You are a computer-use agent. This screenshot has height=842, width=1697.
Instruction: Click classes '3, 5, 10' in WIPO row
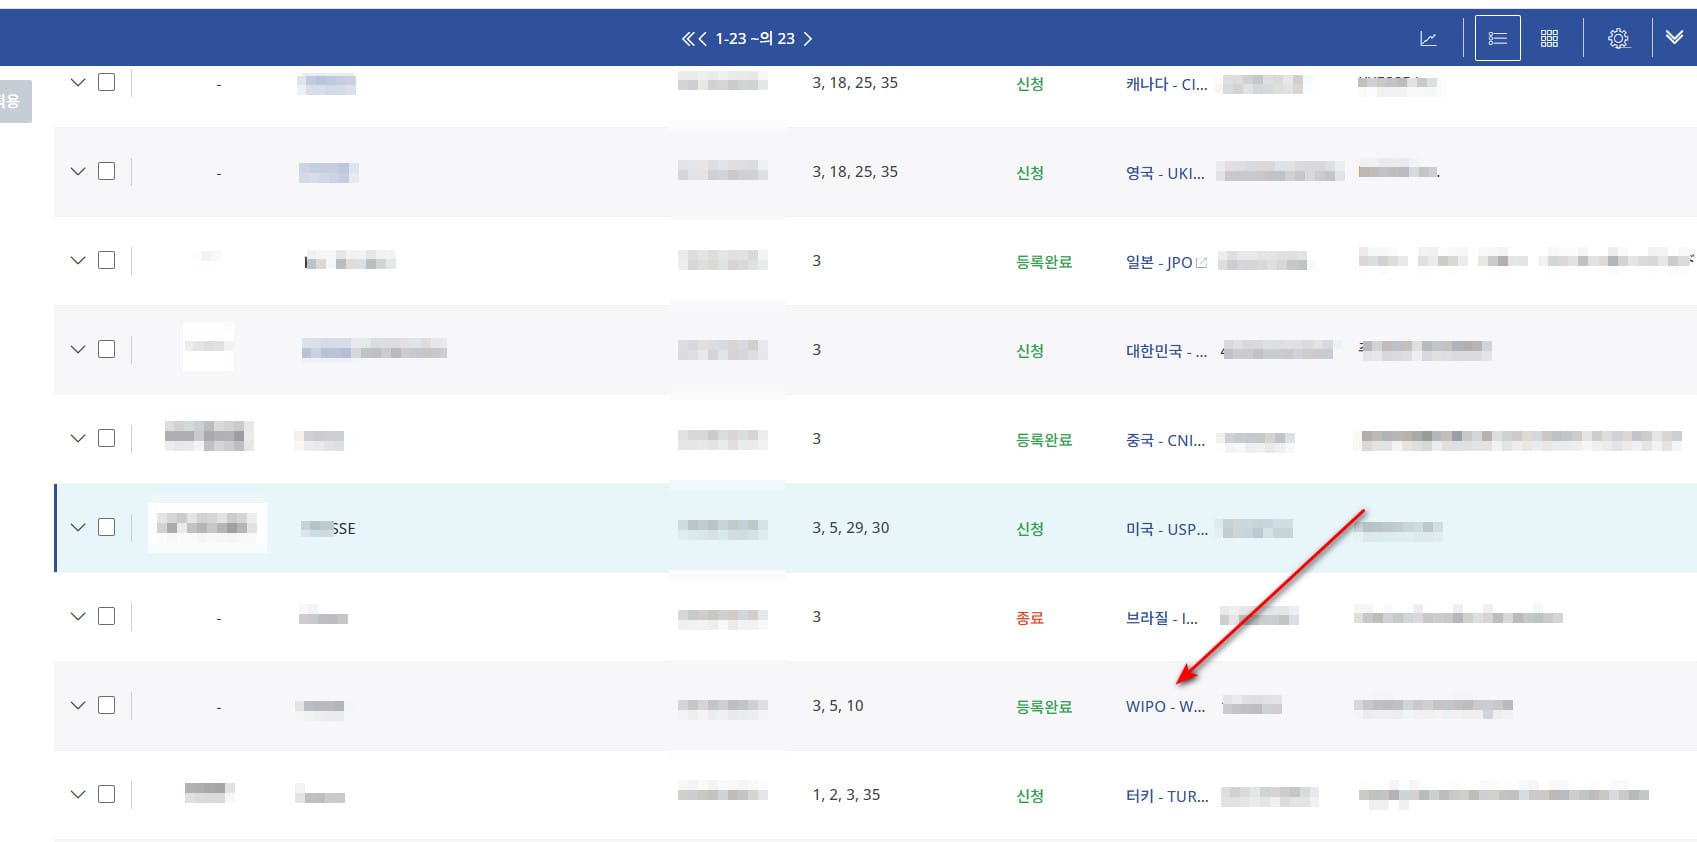click(837, 705)
